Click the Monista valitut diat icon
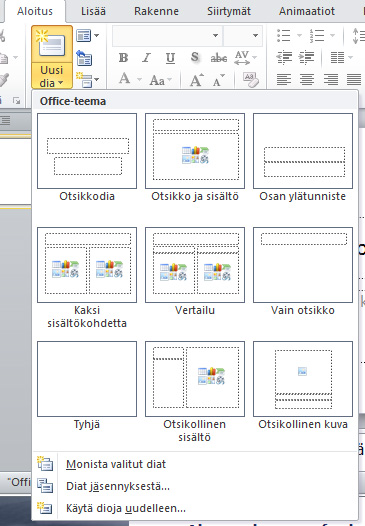Image resolution: width=365 pixels, height=526 pixels. pyautogui.click(x=45, y=464)
